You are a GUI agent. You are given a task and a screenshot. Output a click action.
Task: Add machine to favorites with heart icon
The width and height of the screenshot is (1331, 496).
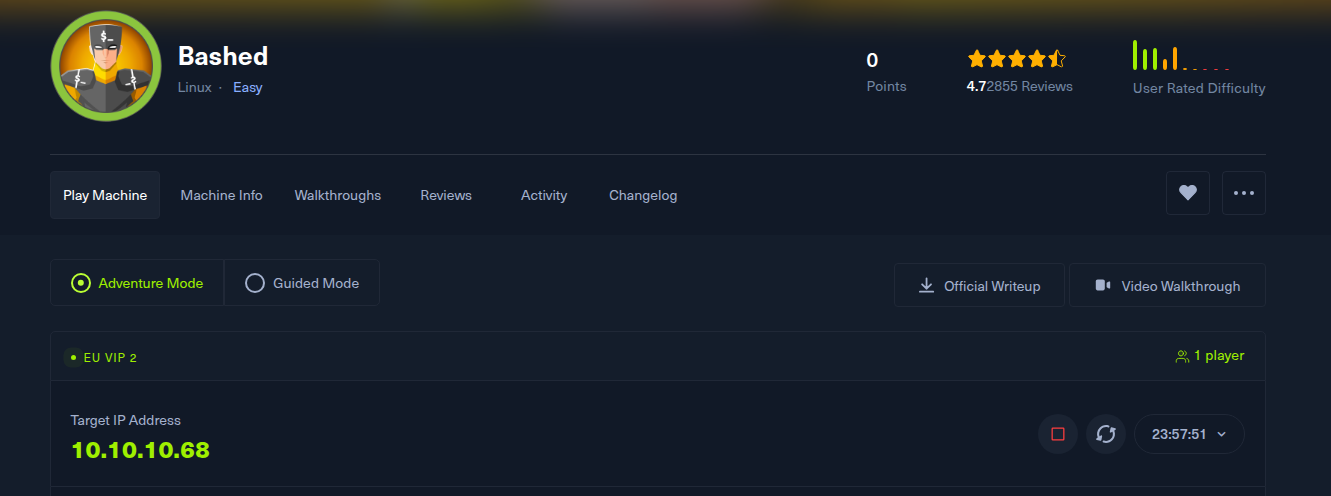click(x=1188, y=193)
